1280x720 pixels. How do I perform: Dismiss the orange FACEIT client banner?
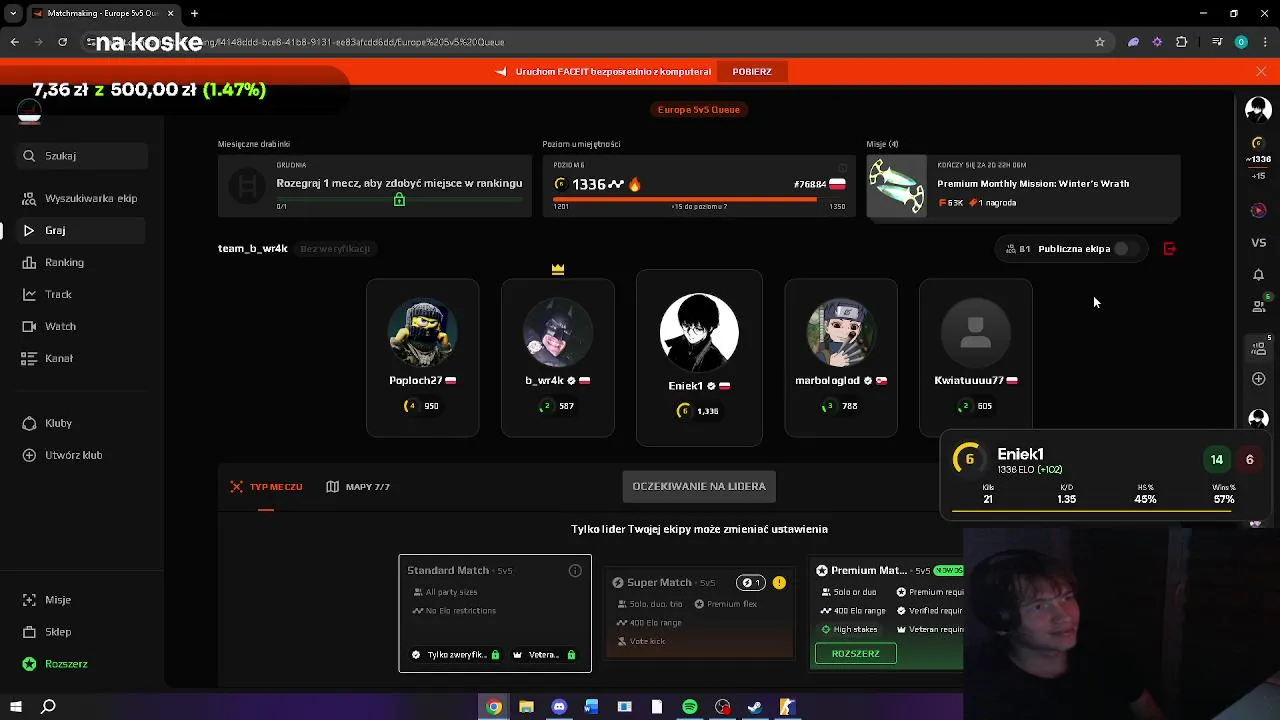(x=1261, y=72)
